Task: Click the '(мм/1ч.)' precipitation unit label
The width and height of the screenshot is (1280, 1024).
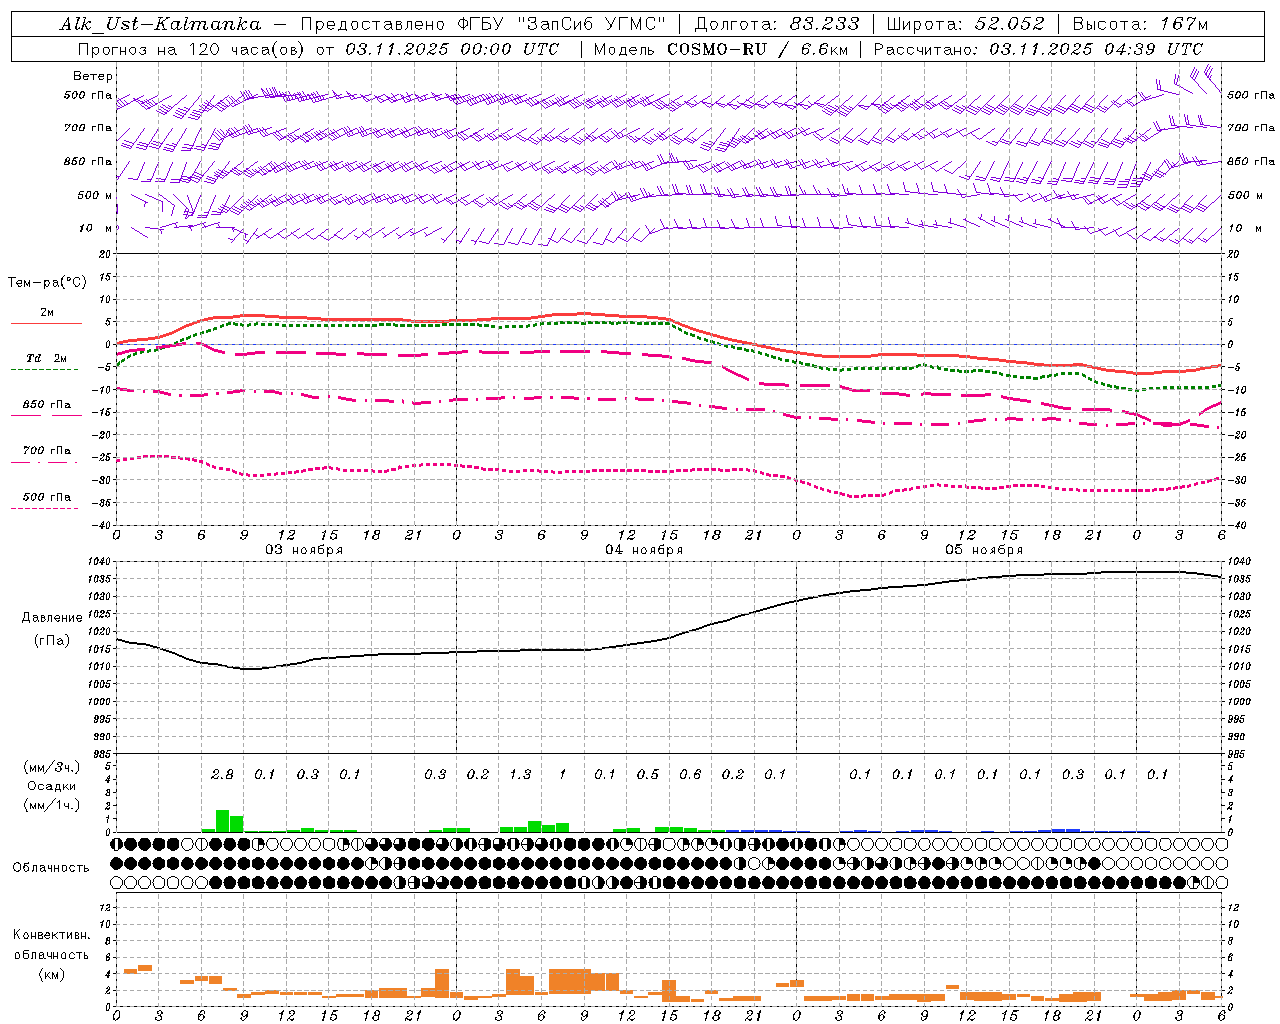Action: [52, 805]
